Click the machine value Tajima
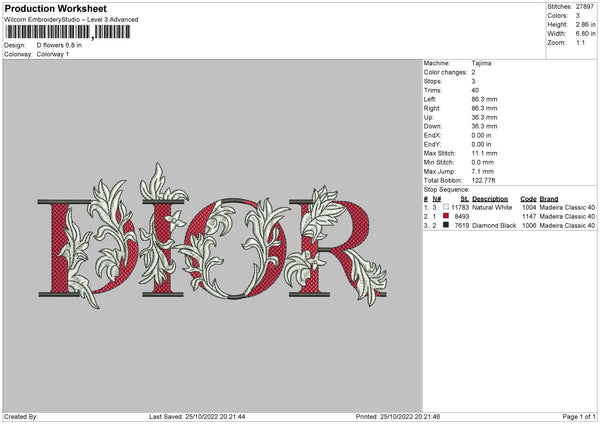This screenshot has width=600, height=424. tap(481, 63)
